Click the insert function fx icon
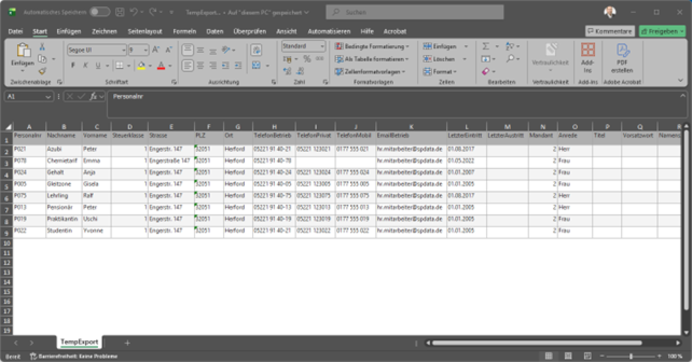692x362 pixels. [x=93, y=96]
